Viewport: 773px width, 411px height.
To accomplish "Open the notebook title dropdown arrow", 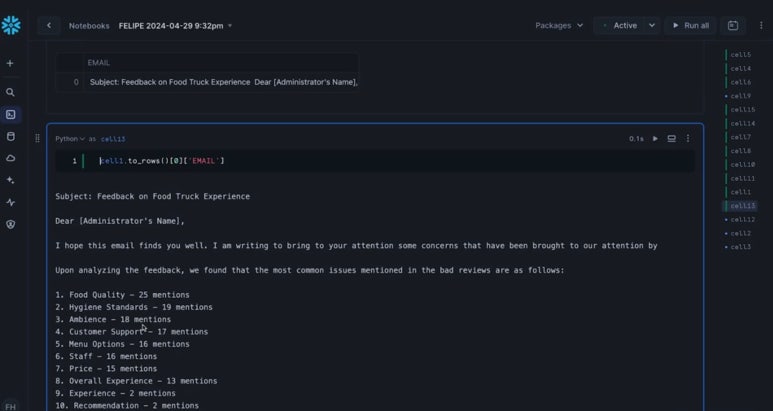I will [230, 25].
